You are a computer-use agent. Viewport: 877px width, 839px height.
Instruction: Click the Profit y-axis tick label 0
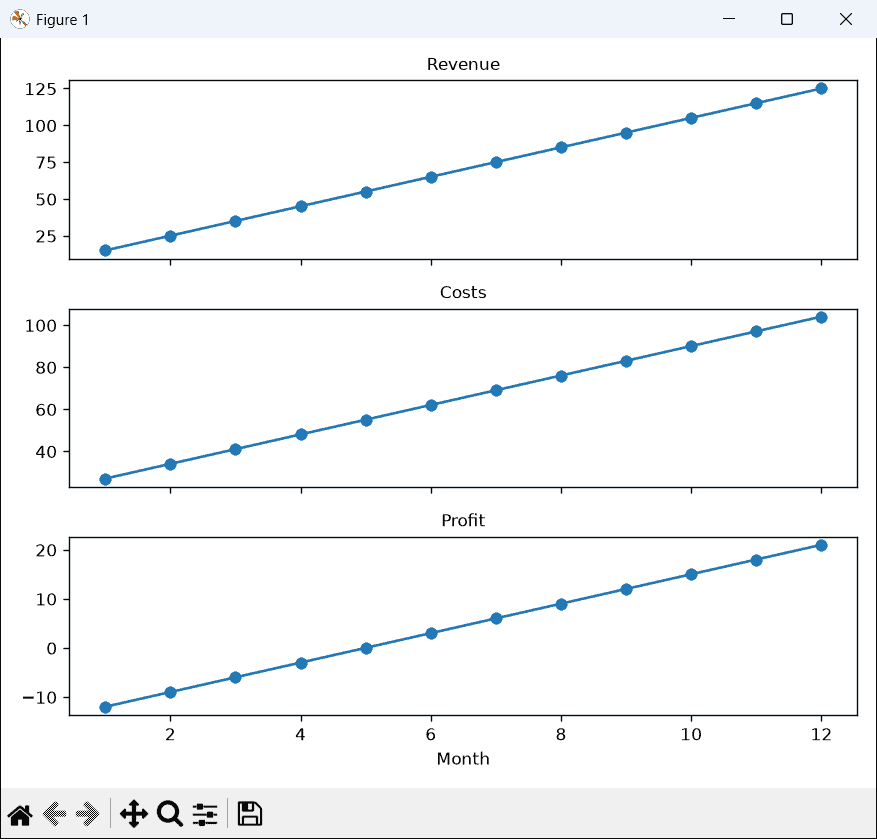coord(51,649)
